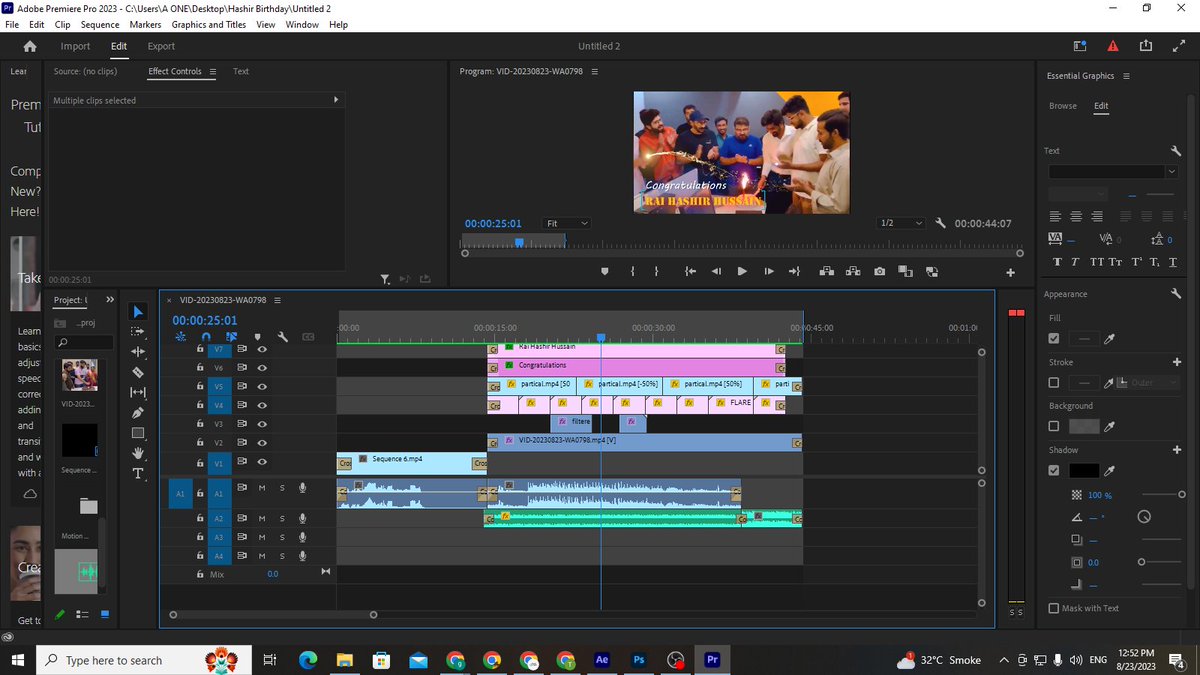The width and height of the screenshot is (1200, 675).
Task: Step forward one frame
Action: tap(768, 271)
